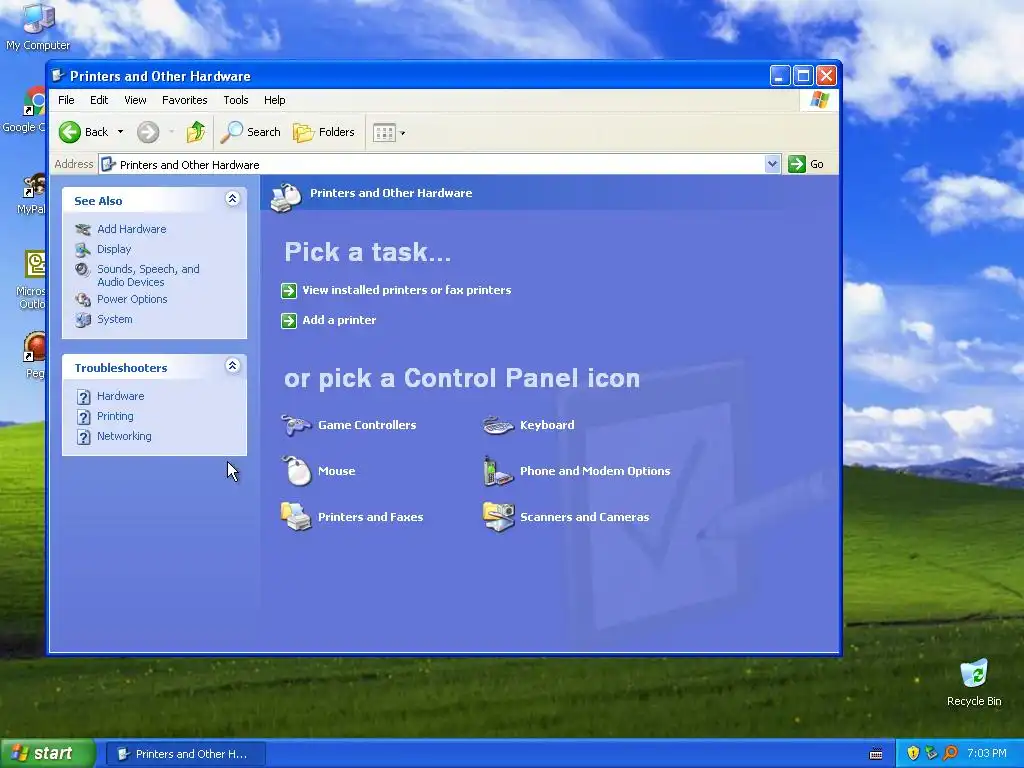Image resolution: width=1024 pixels, height=768 pixels.
Task: Click the Networking troubleshooter question icon
Action: (x=84, y=436)
